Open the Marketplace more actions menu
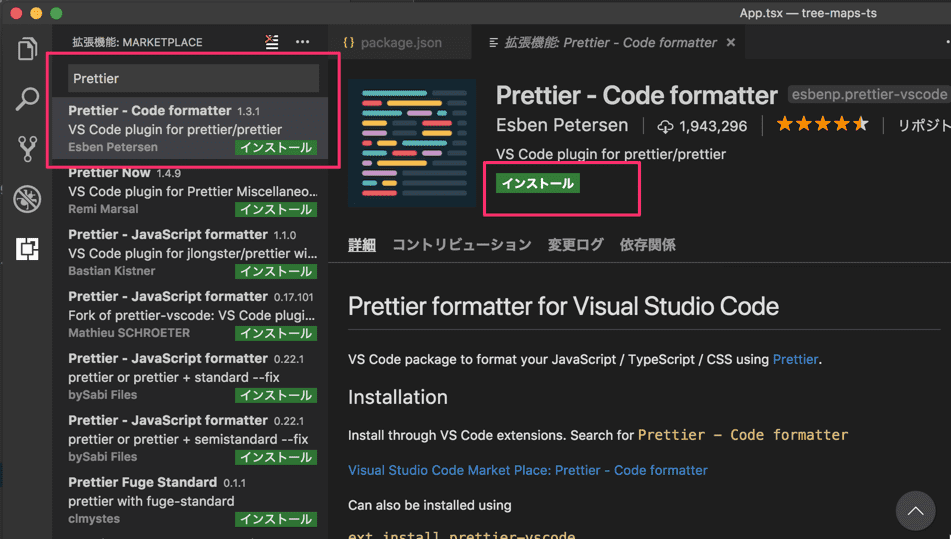The width and height of the screenshot is (951, 539). 302,42
